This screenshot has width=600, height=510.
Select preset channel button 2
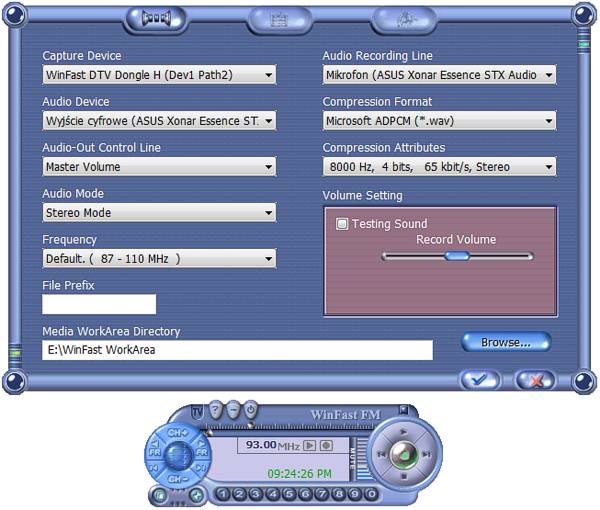tap(240, 494)
